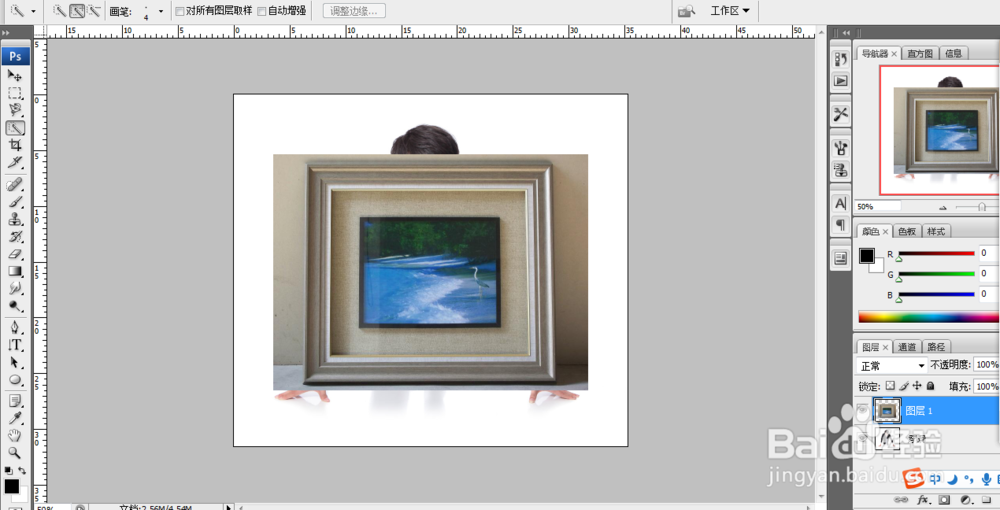Viewport: 1000px width, 510px height.
Task: Open the 正常 blend mode dropdown
Action: click(892, 366)
